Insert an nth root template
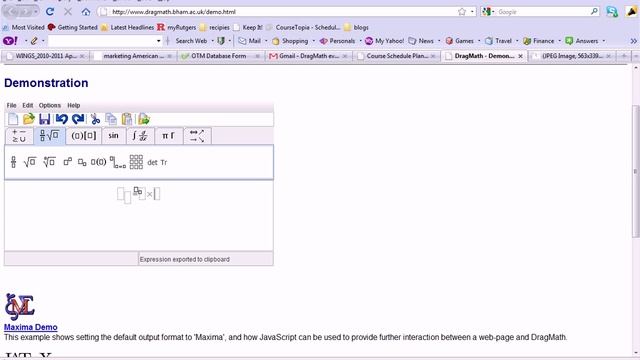The image size is (640, 360). [x=49, y=162]
